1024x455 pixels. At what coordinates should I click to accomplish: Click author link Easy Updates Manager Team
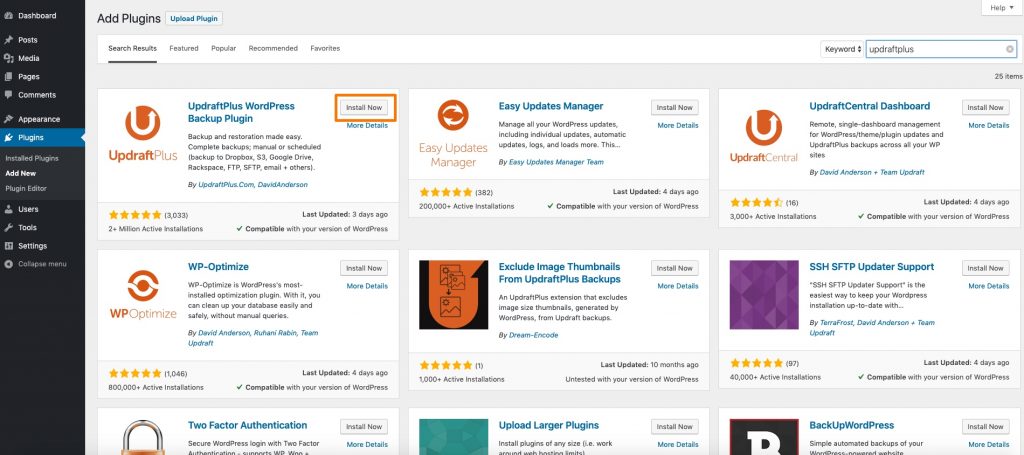(x=556, y=162)
